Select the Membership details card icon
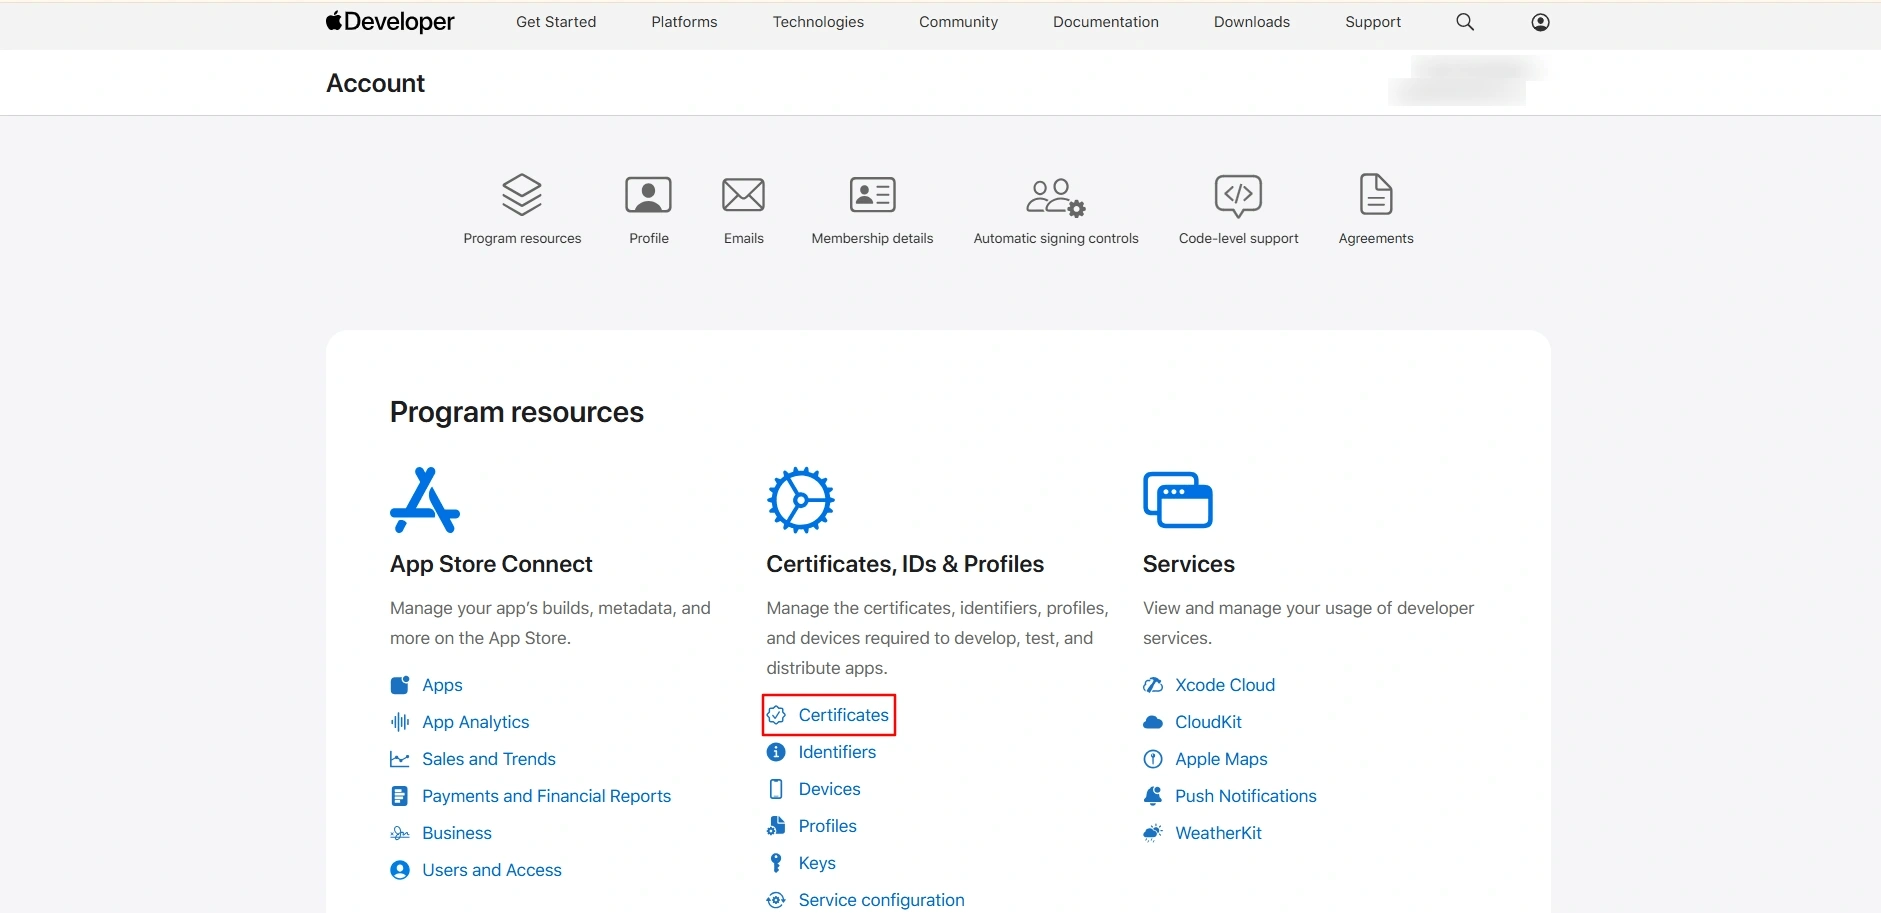Screen dimensions: 1881x913 (x=872, y=194)
